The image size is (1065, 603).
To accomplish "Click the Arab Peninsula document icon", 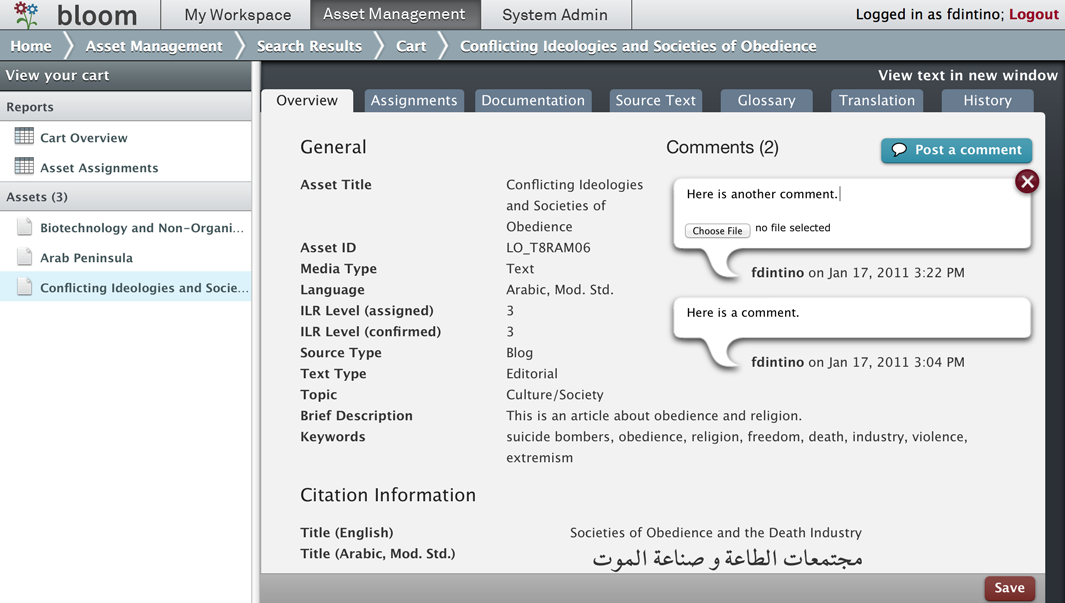I will click(24, 257).
